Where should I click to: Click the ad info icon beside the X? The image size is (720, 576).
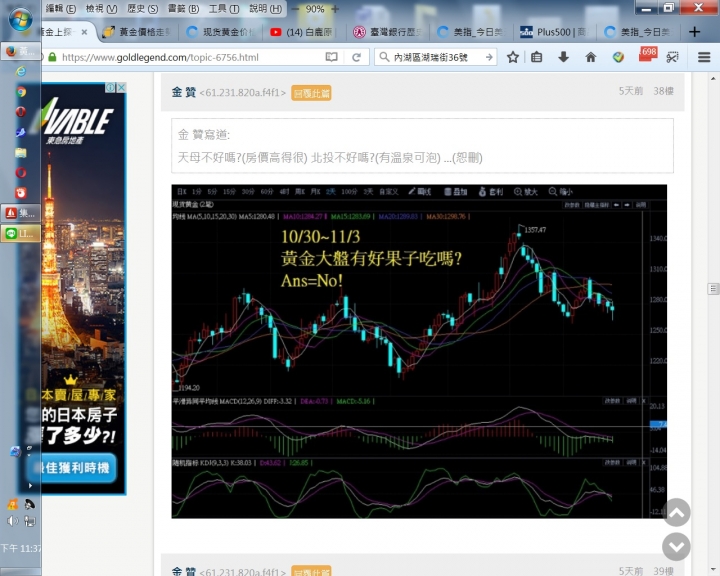[111, 87]
